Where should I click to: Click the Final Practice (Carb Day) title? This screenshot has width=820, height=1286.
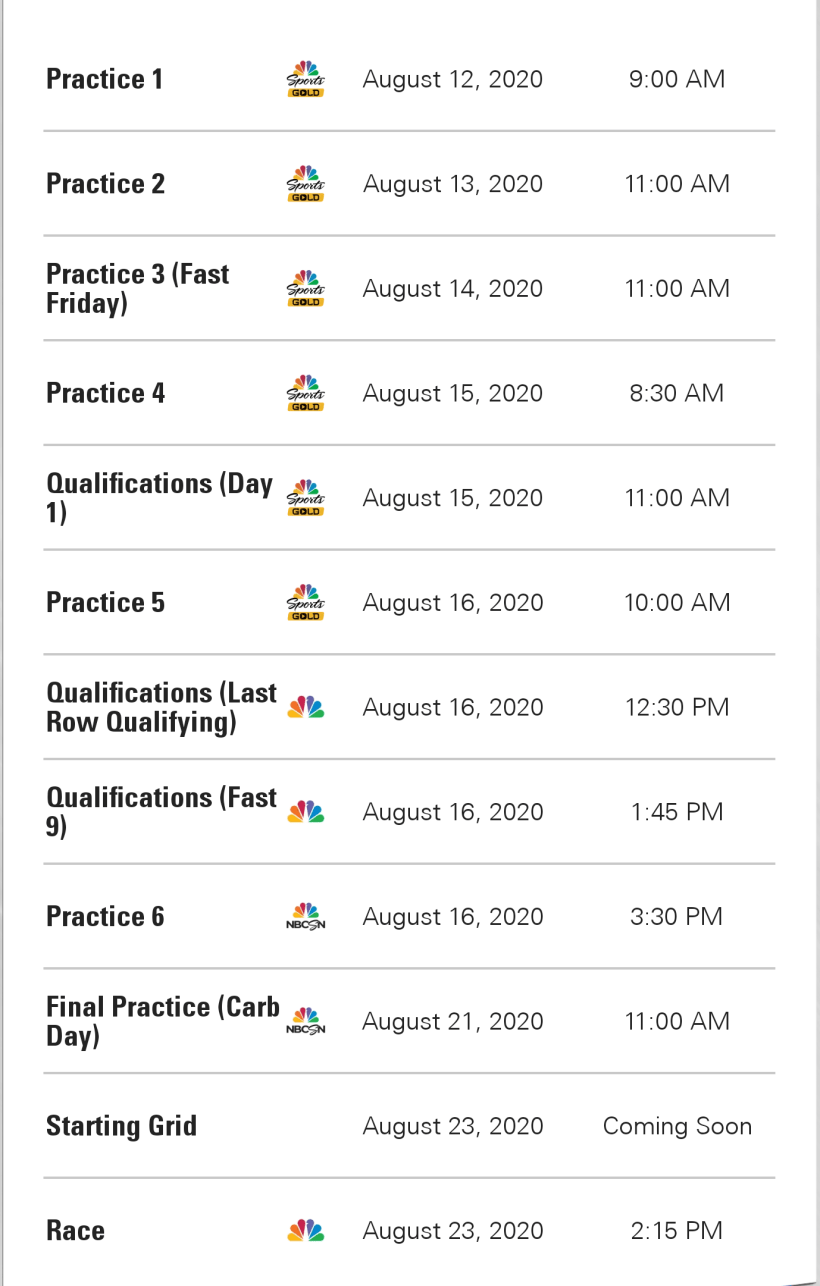[x=162, y=1021]
